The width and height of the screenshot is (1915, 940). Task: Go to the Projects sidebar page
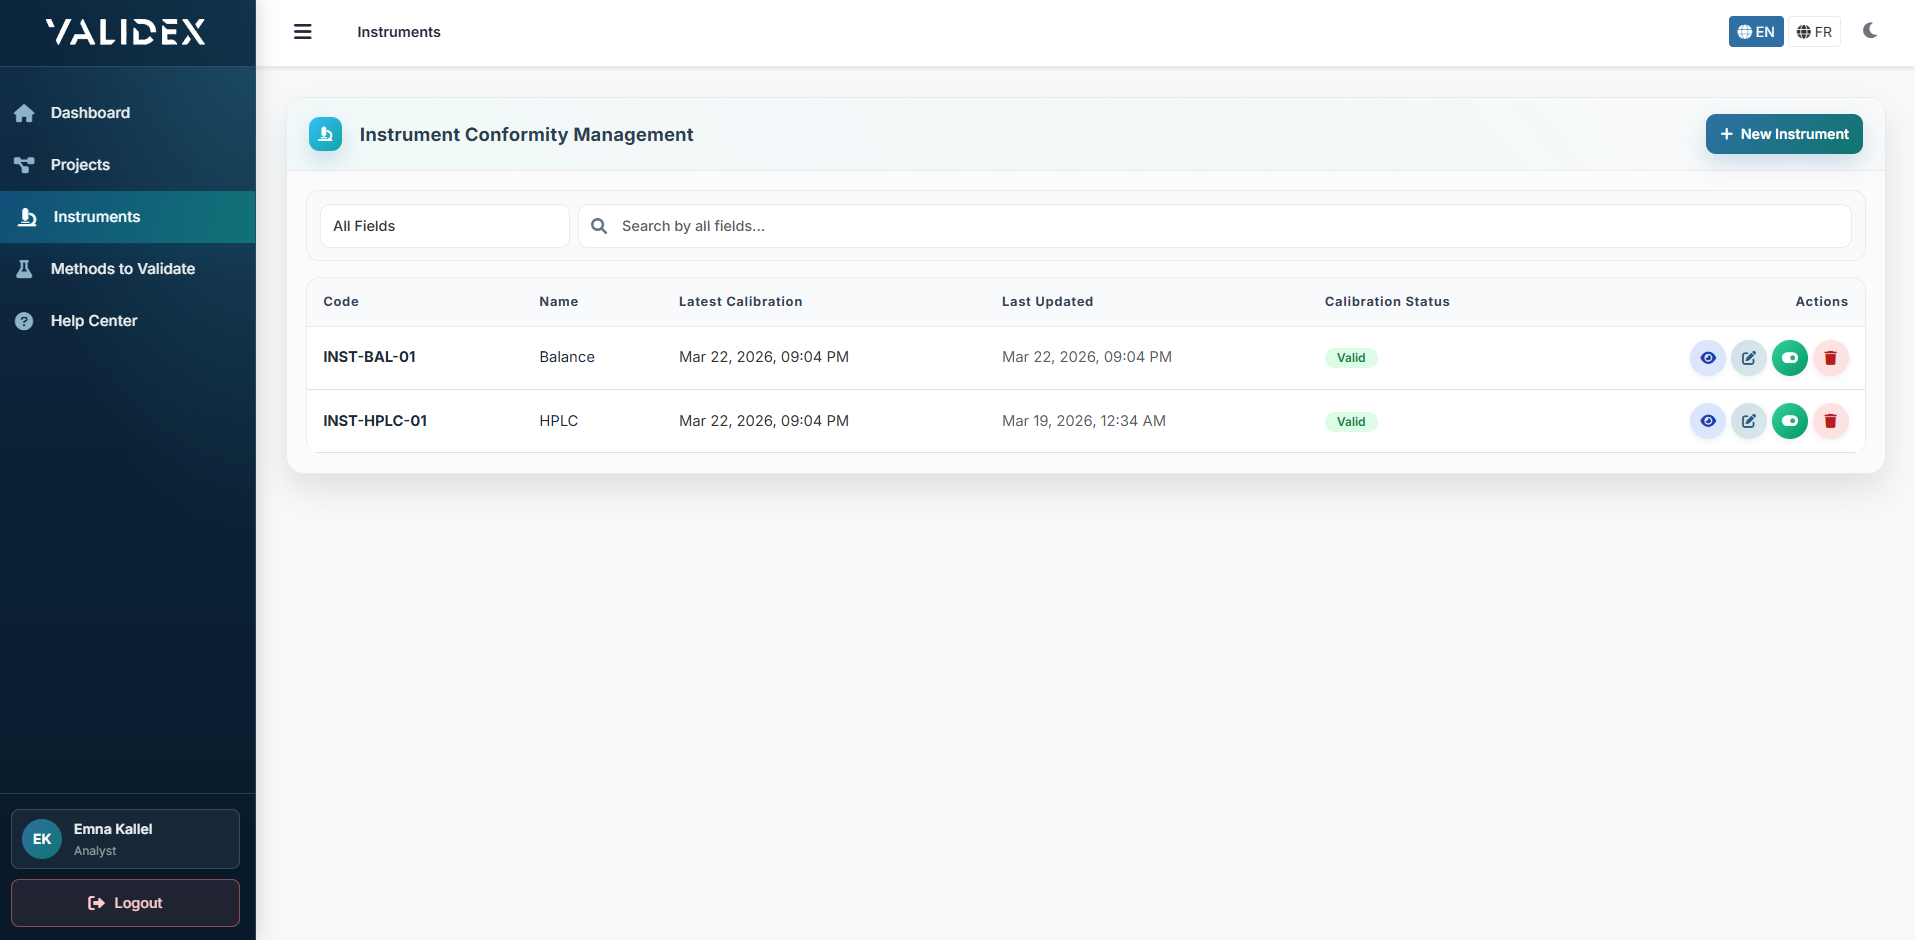[80, 165]
